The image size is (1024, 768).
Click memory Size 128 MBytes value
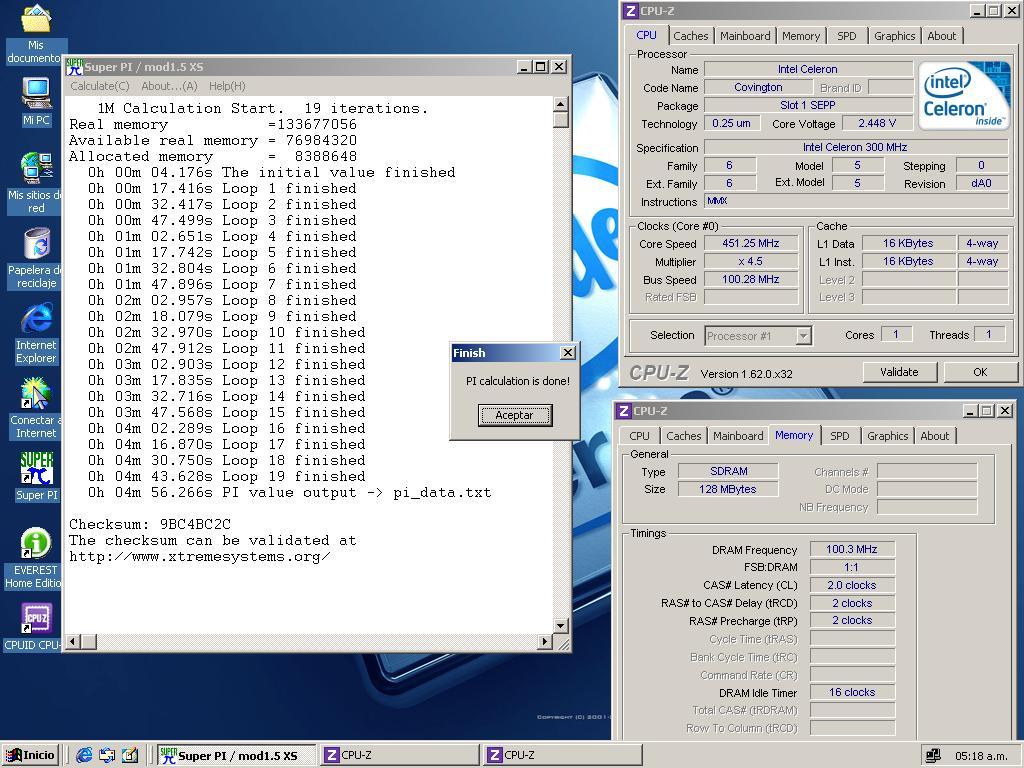[728, 489]
